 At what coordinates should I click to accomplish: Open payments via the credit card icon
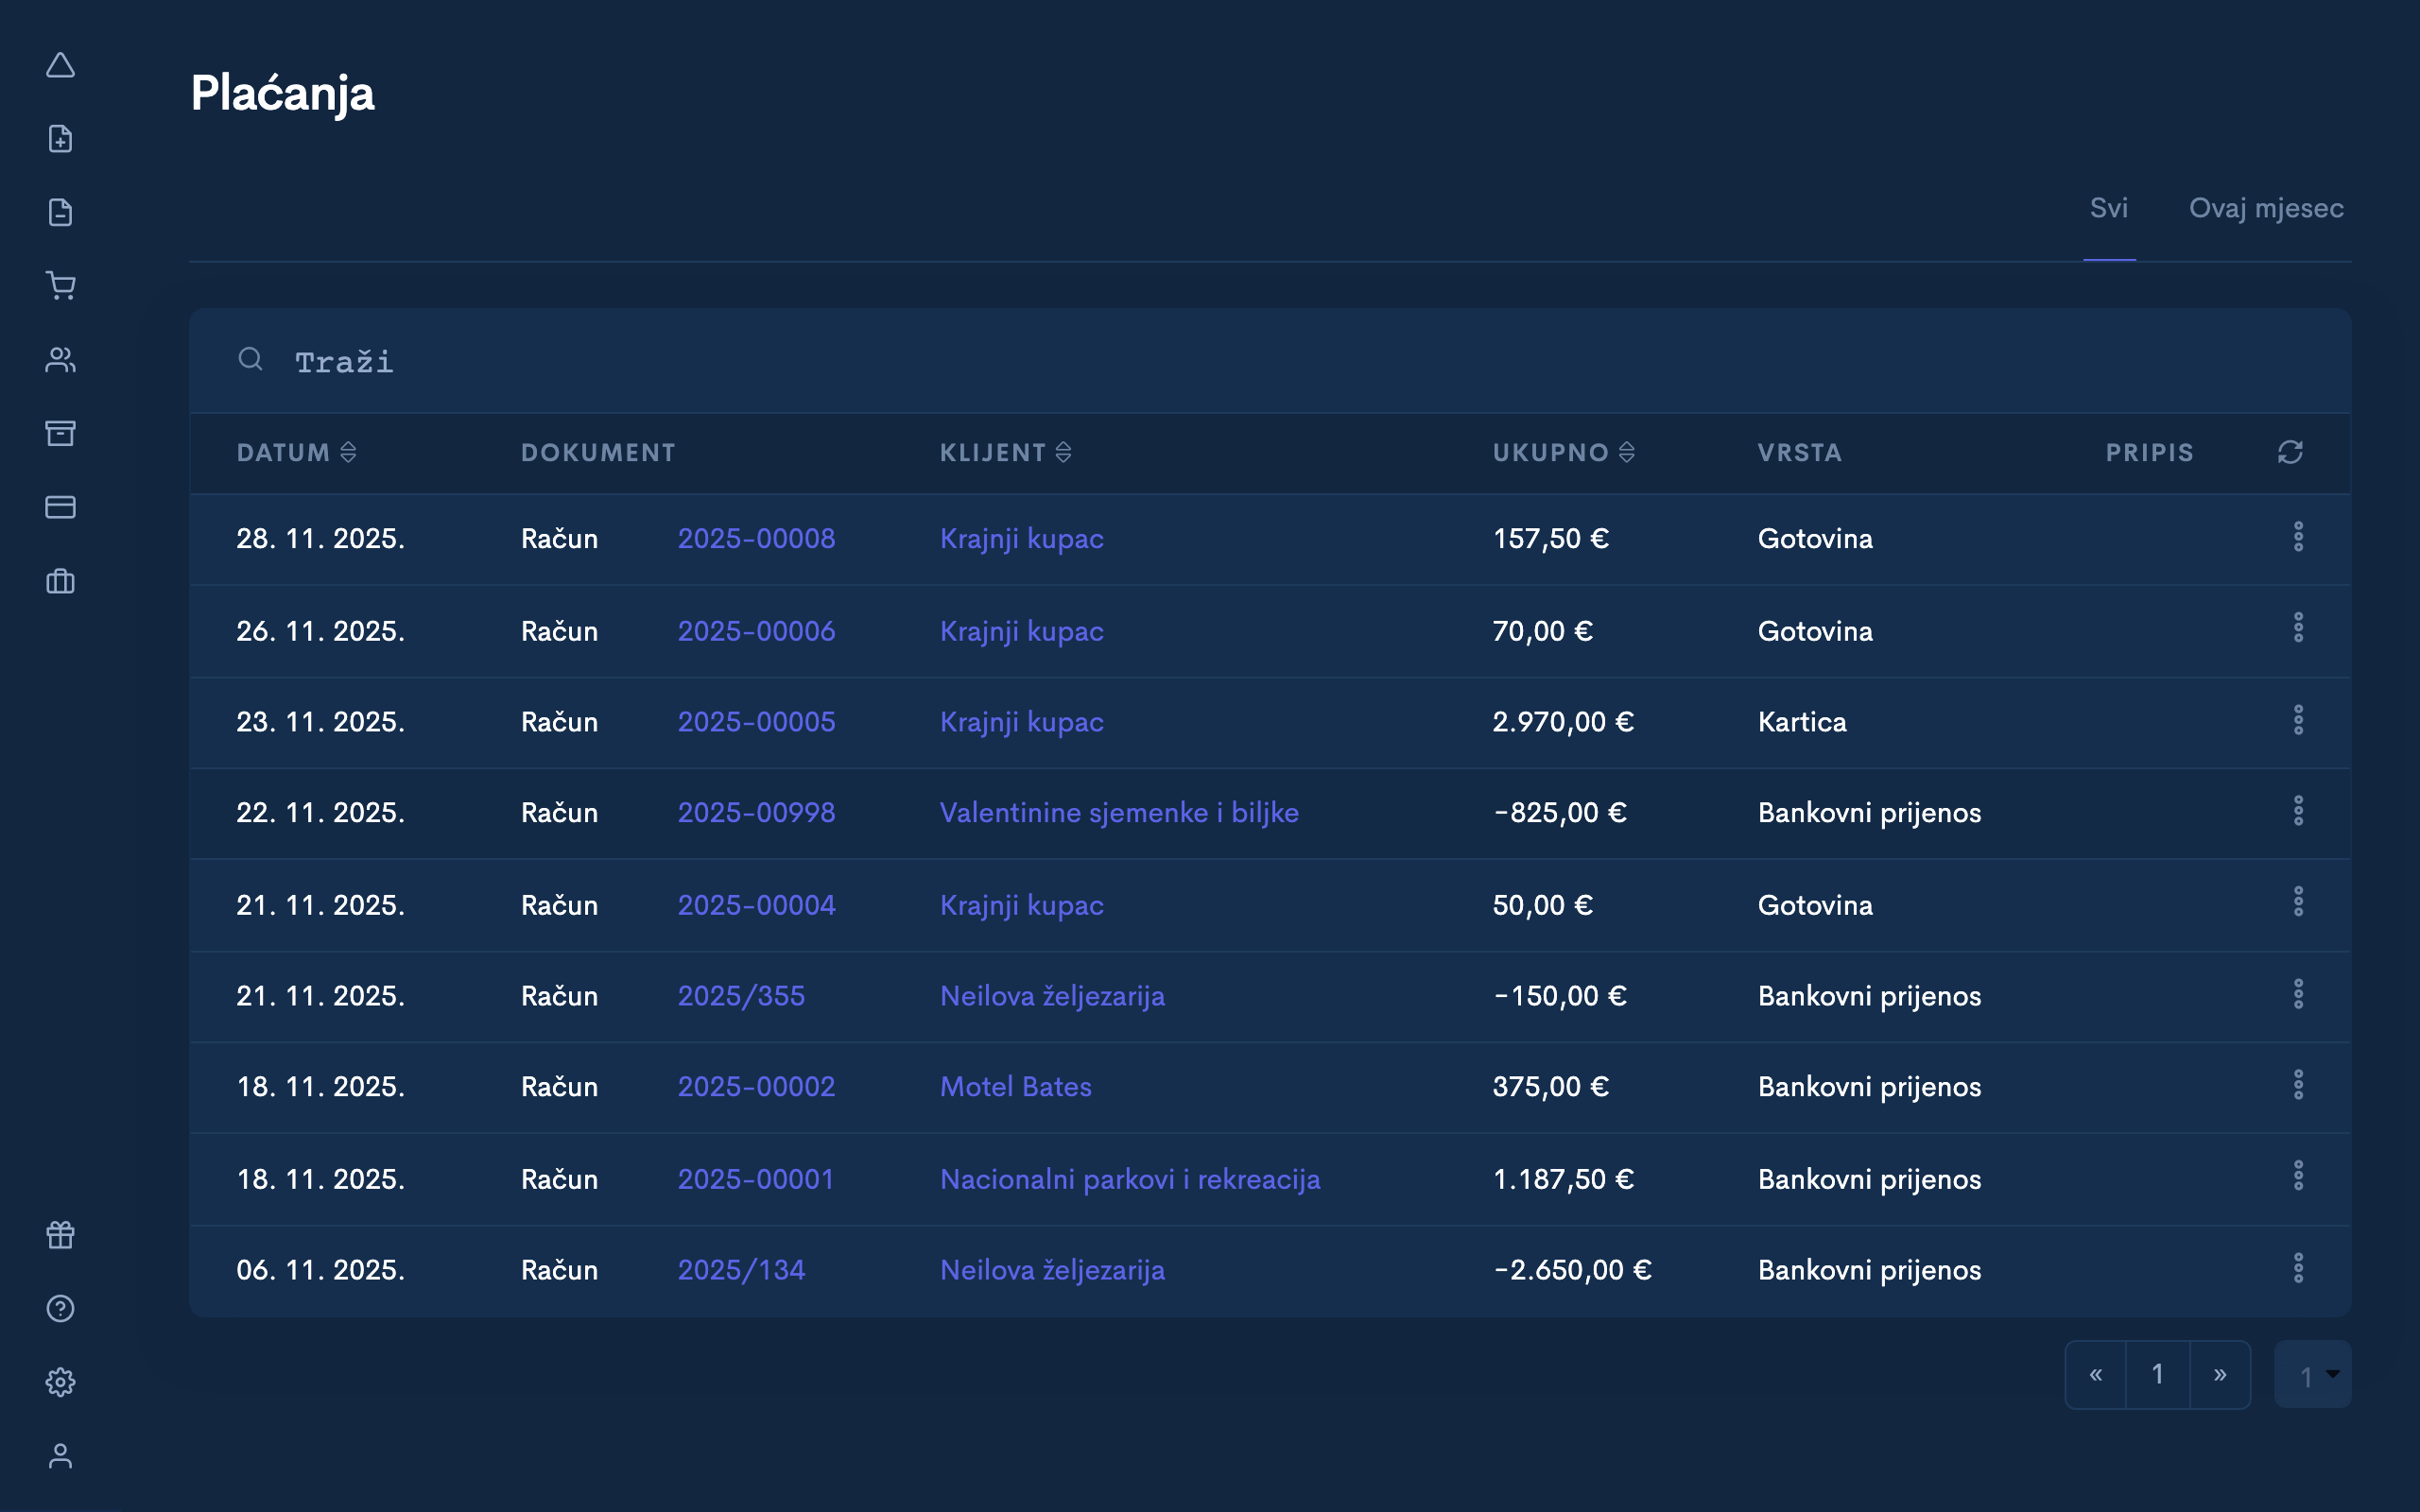[60, 507]
